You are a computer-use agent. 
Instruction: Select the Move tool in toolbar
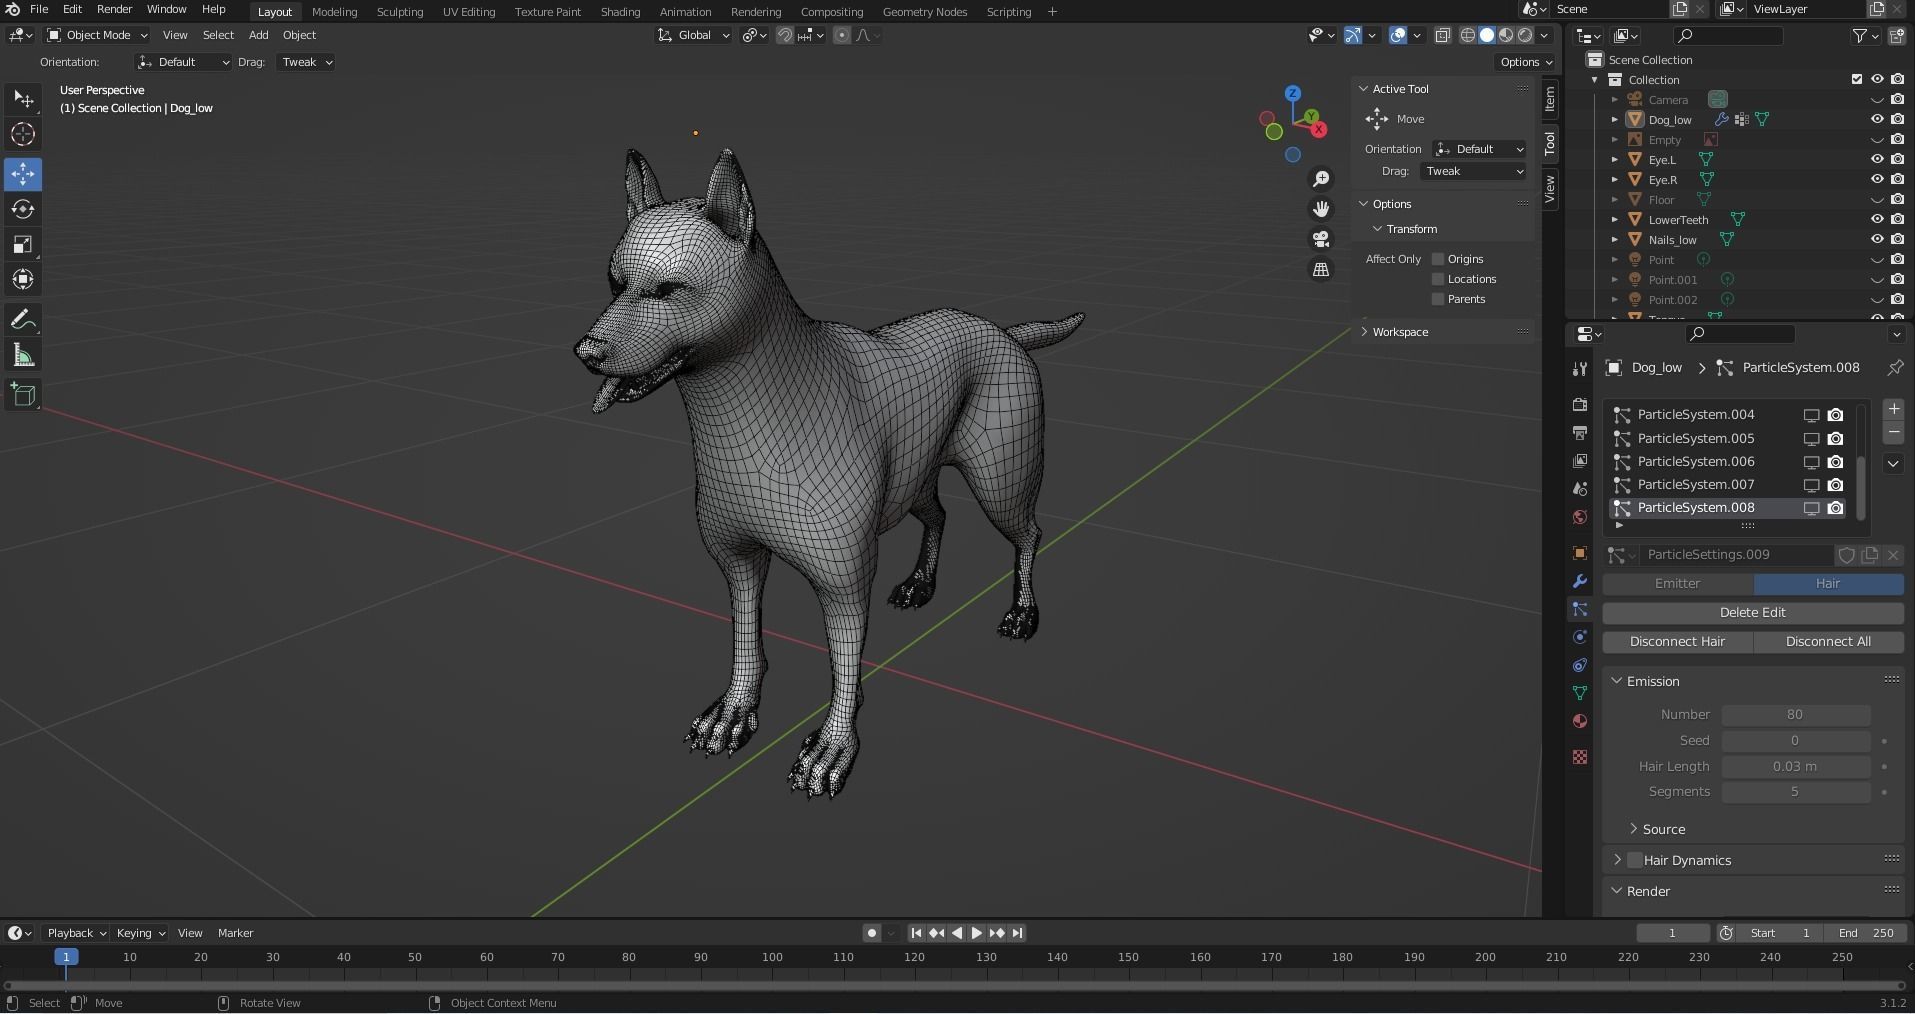(23, 174)
